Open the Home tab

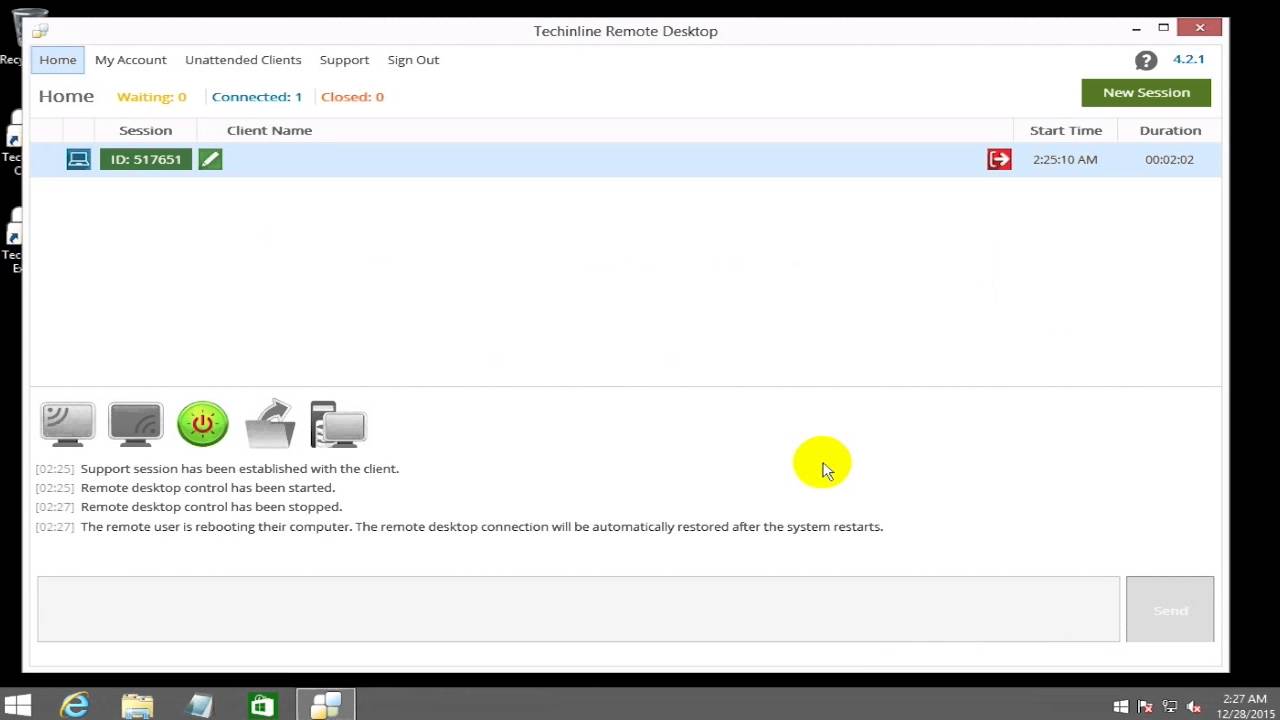(x=58, y=60)
